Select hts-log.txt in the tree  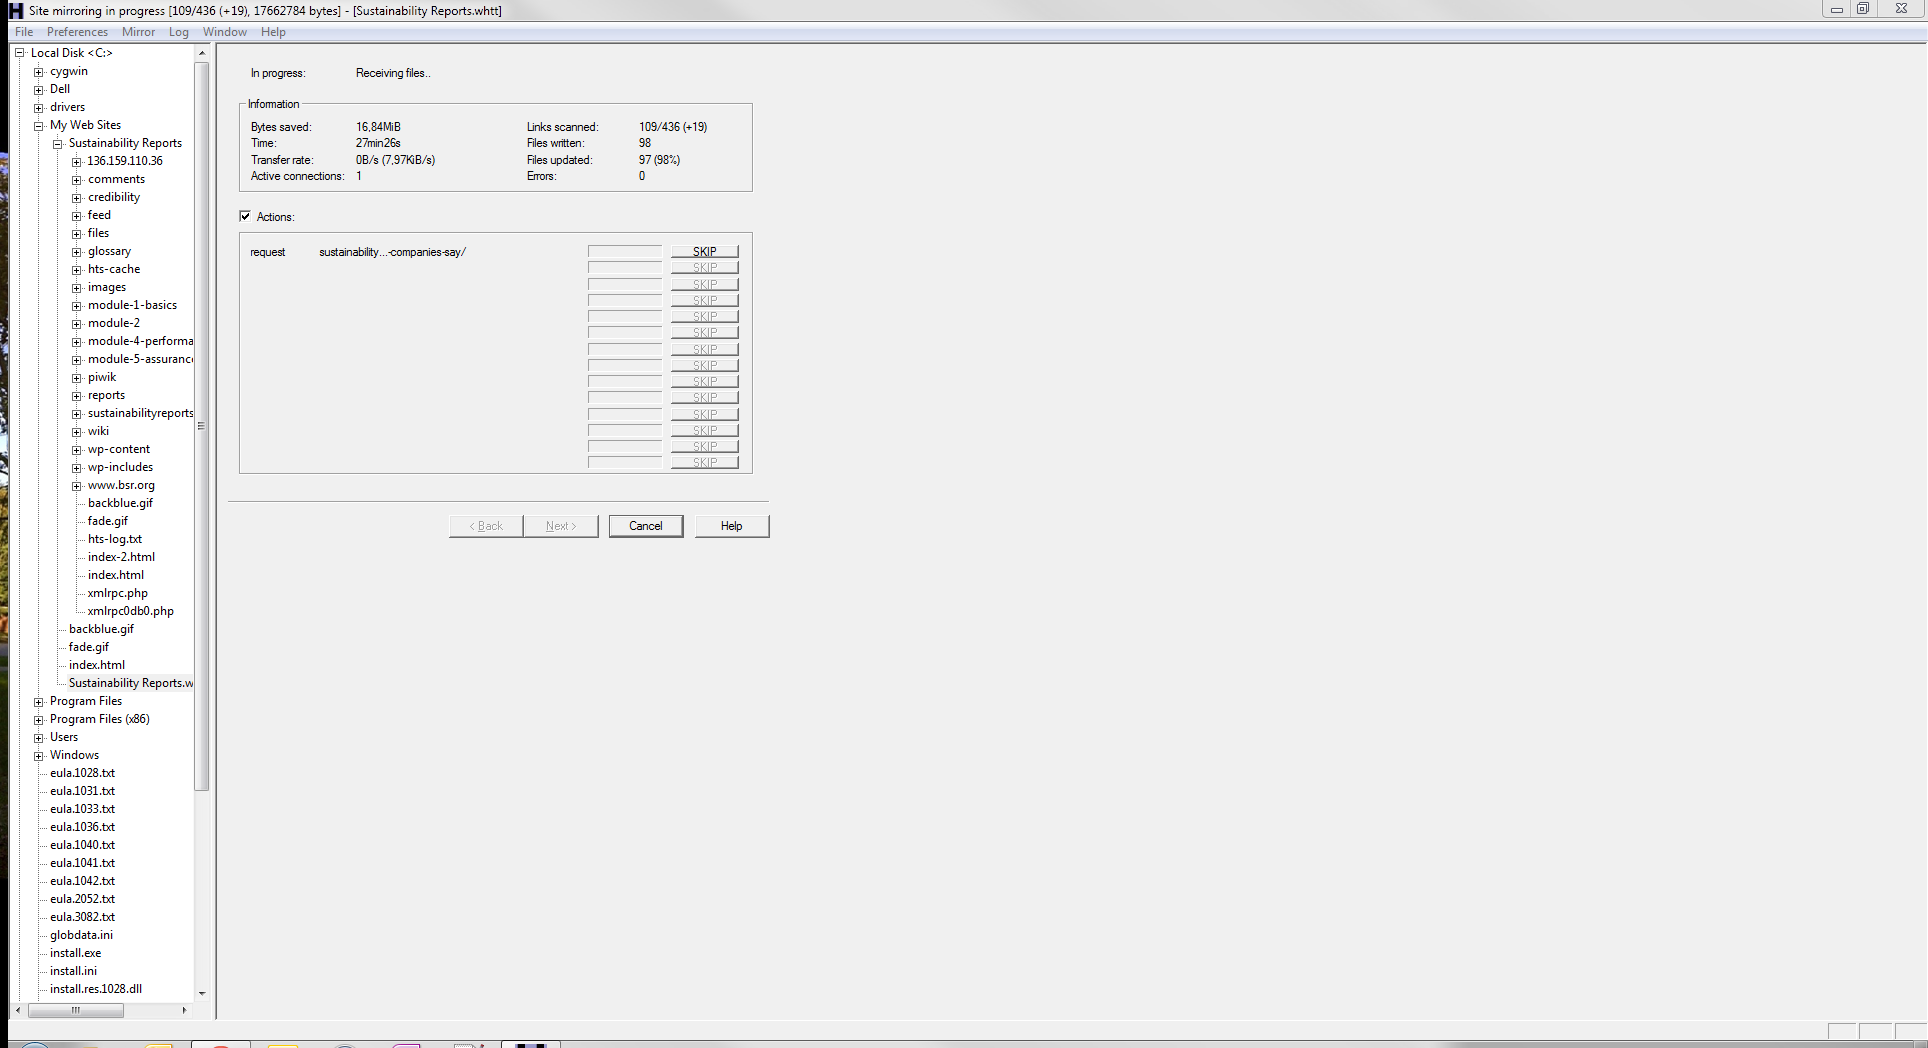coord(114,539)
